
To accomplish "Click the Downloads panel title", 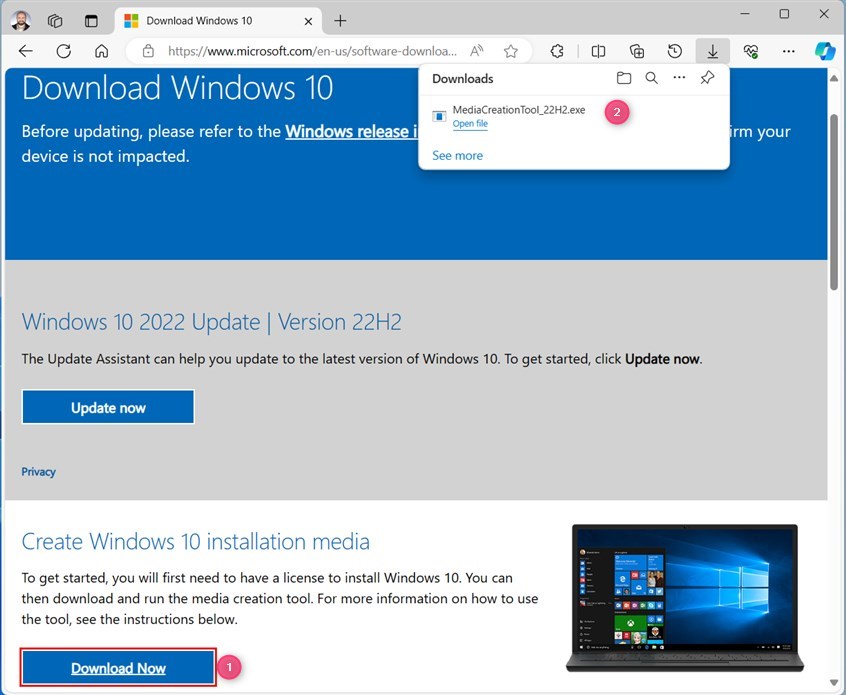I will [x=462, y=79].
